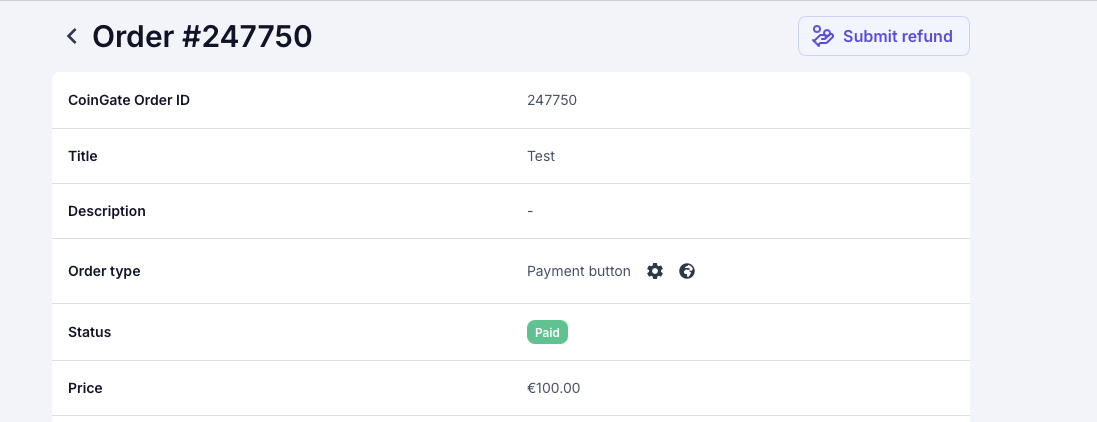Image resolution: width=1097 pixels, height=422 pixels.
Task: Click the refund hand icon
Action: (x=823, y=36)
